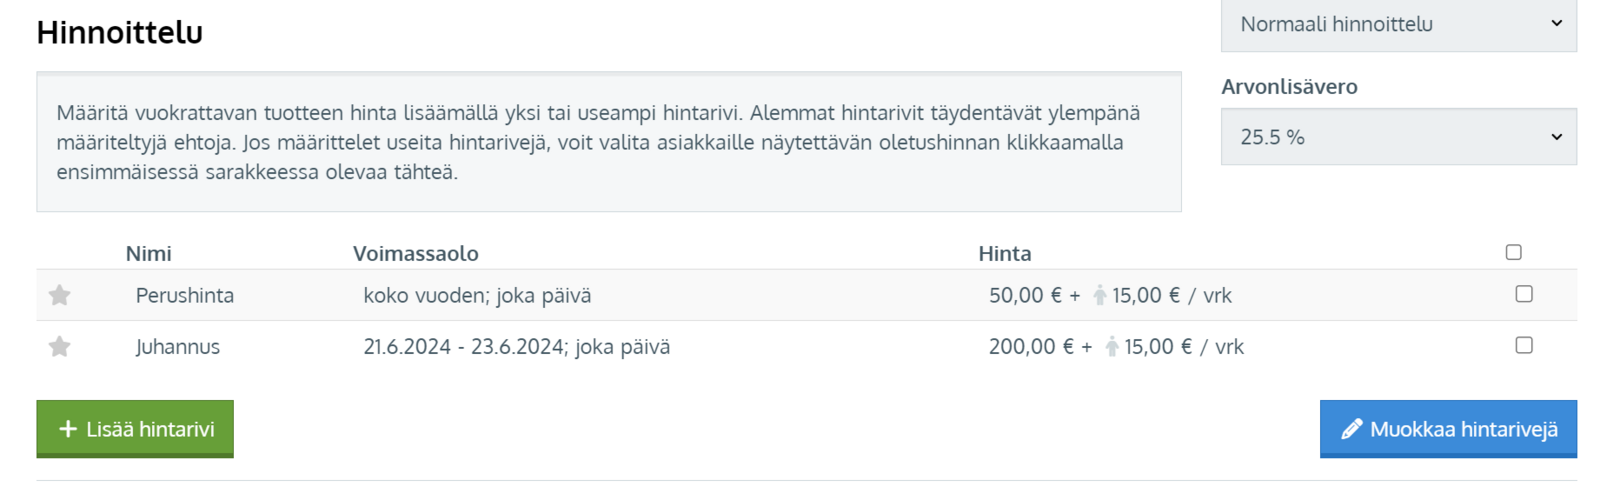
Task: Toggle the select-all checkbox in table header
Action: [x=1514, y=252]
